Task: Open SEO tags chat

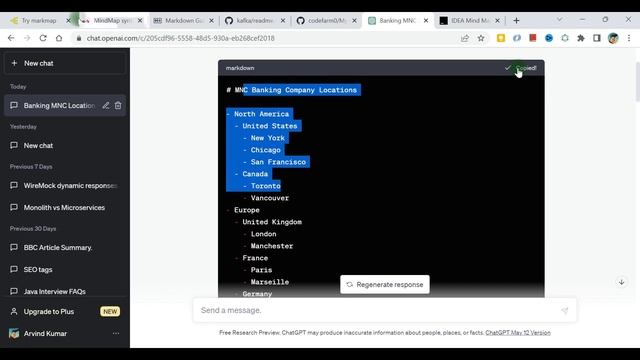Action: coord(64,269)
